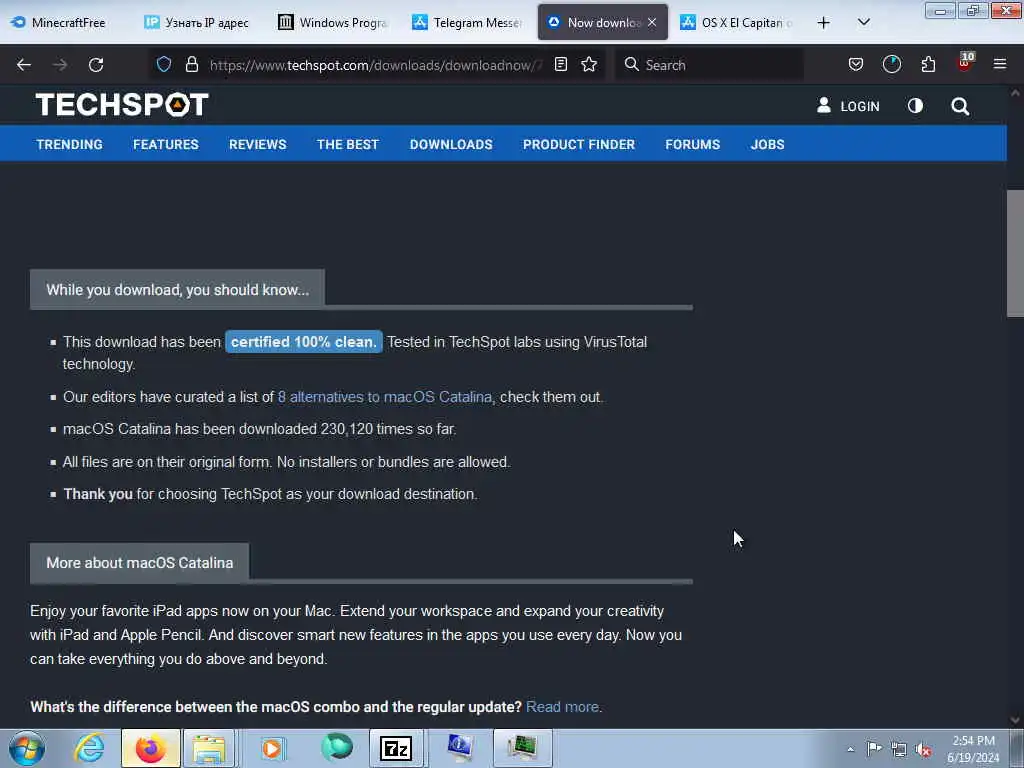The image size is (1024, 768).
Task: Click 'downloaded 230,120 times so far' text
Action: [x=347, y=429]
